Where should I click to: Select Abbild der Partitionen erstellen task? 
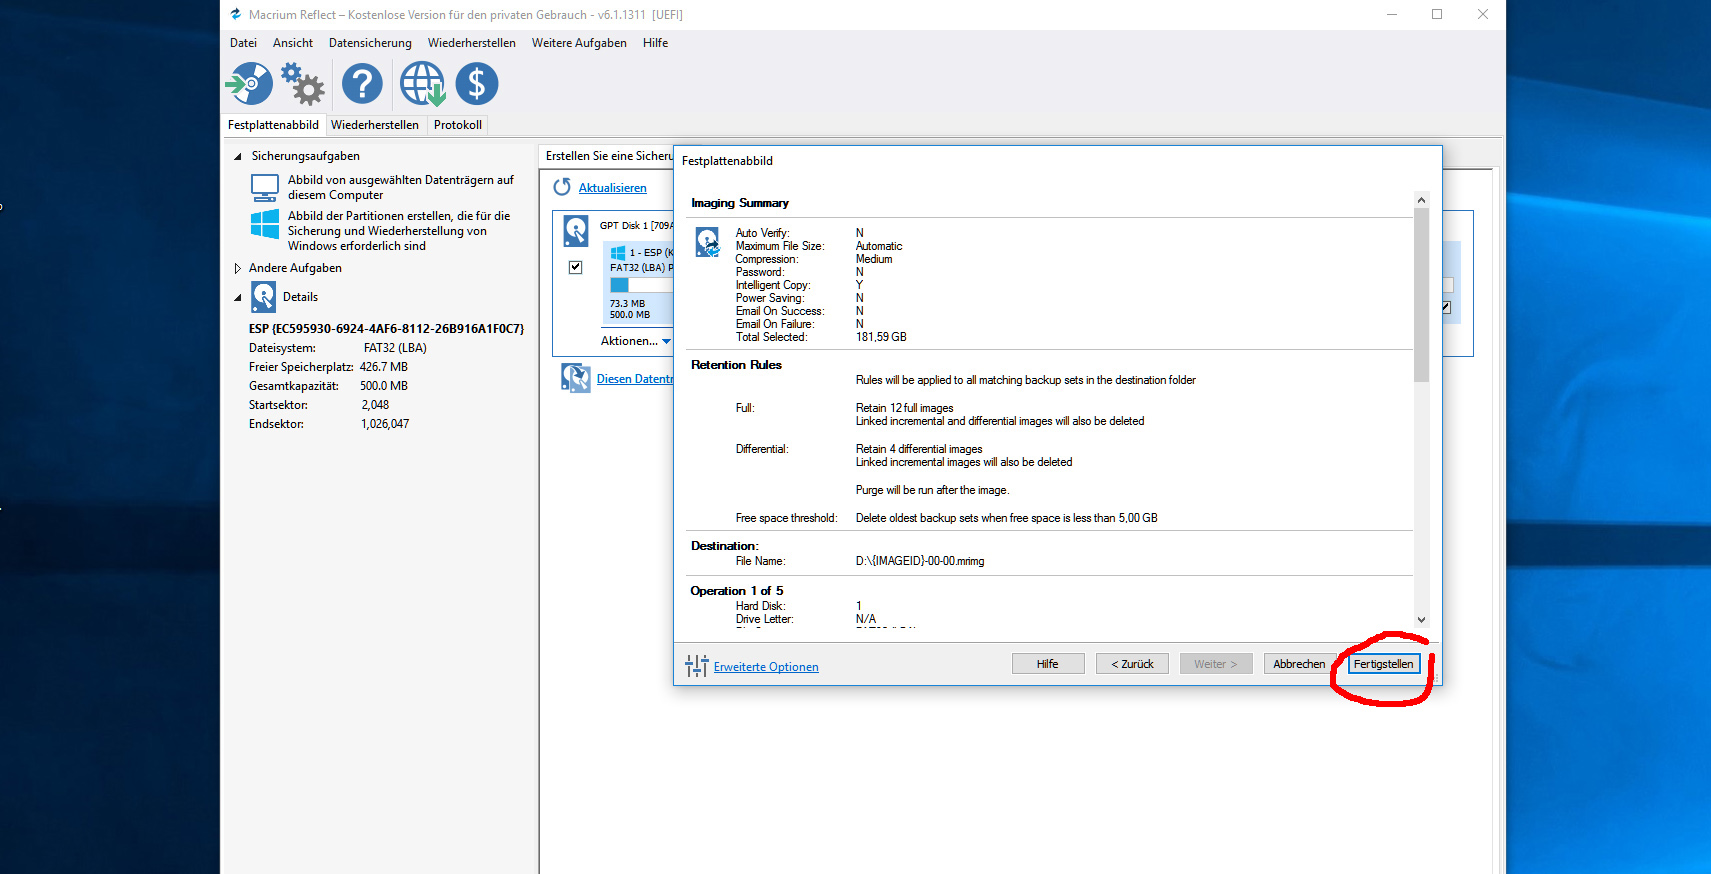point(399,231)
